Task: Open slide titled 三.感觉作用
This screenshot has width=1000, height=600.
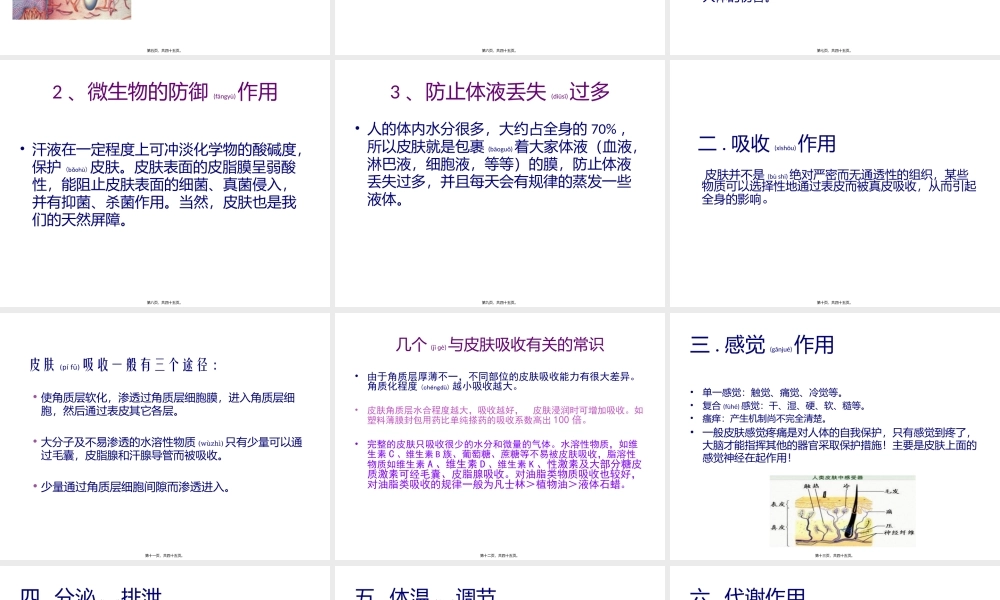Action: click(831, 435)
